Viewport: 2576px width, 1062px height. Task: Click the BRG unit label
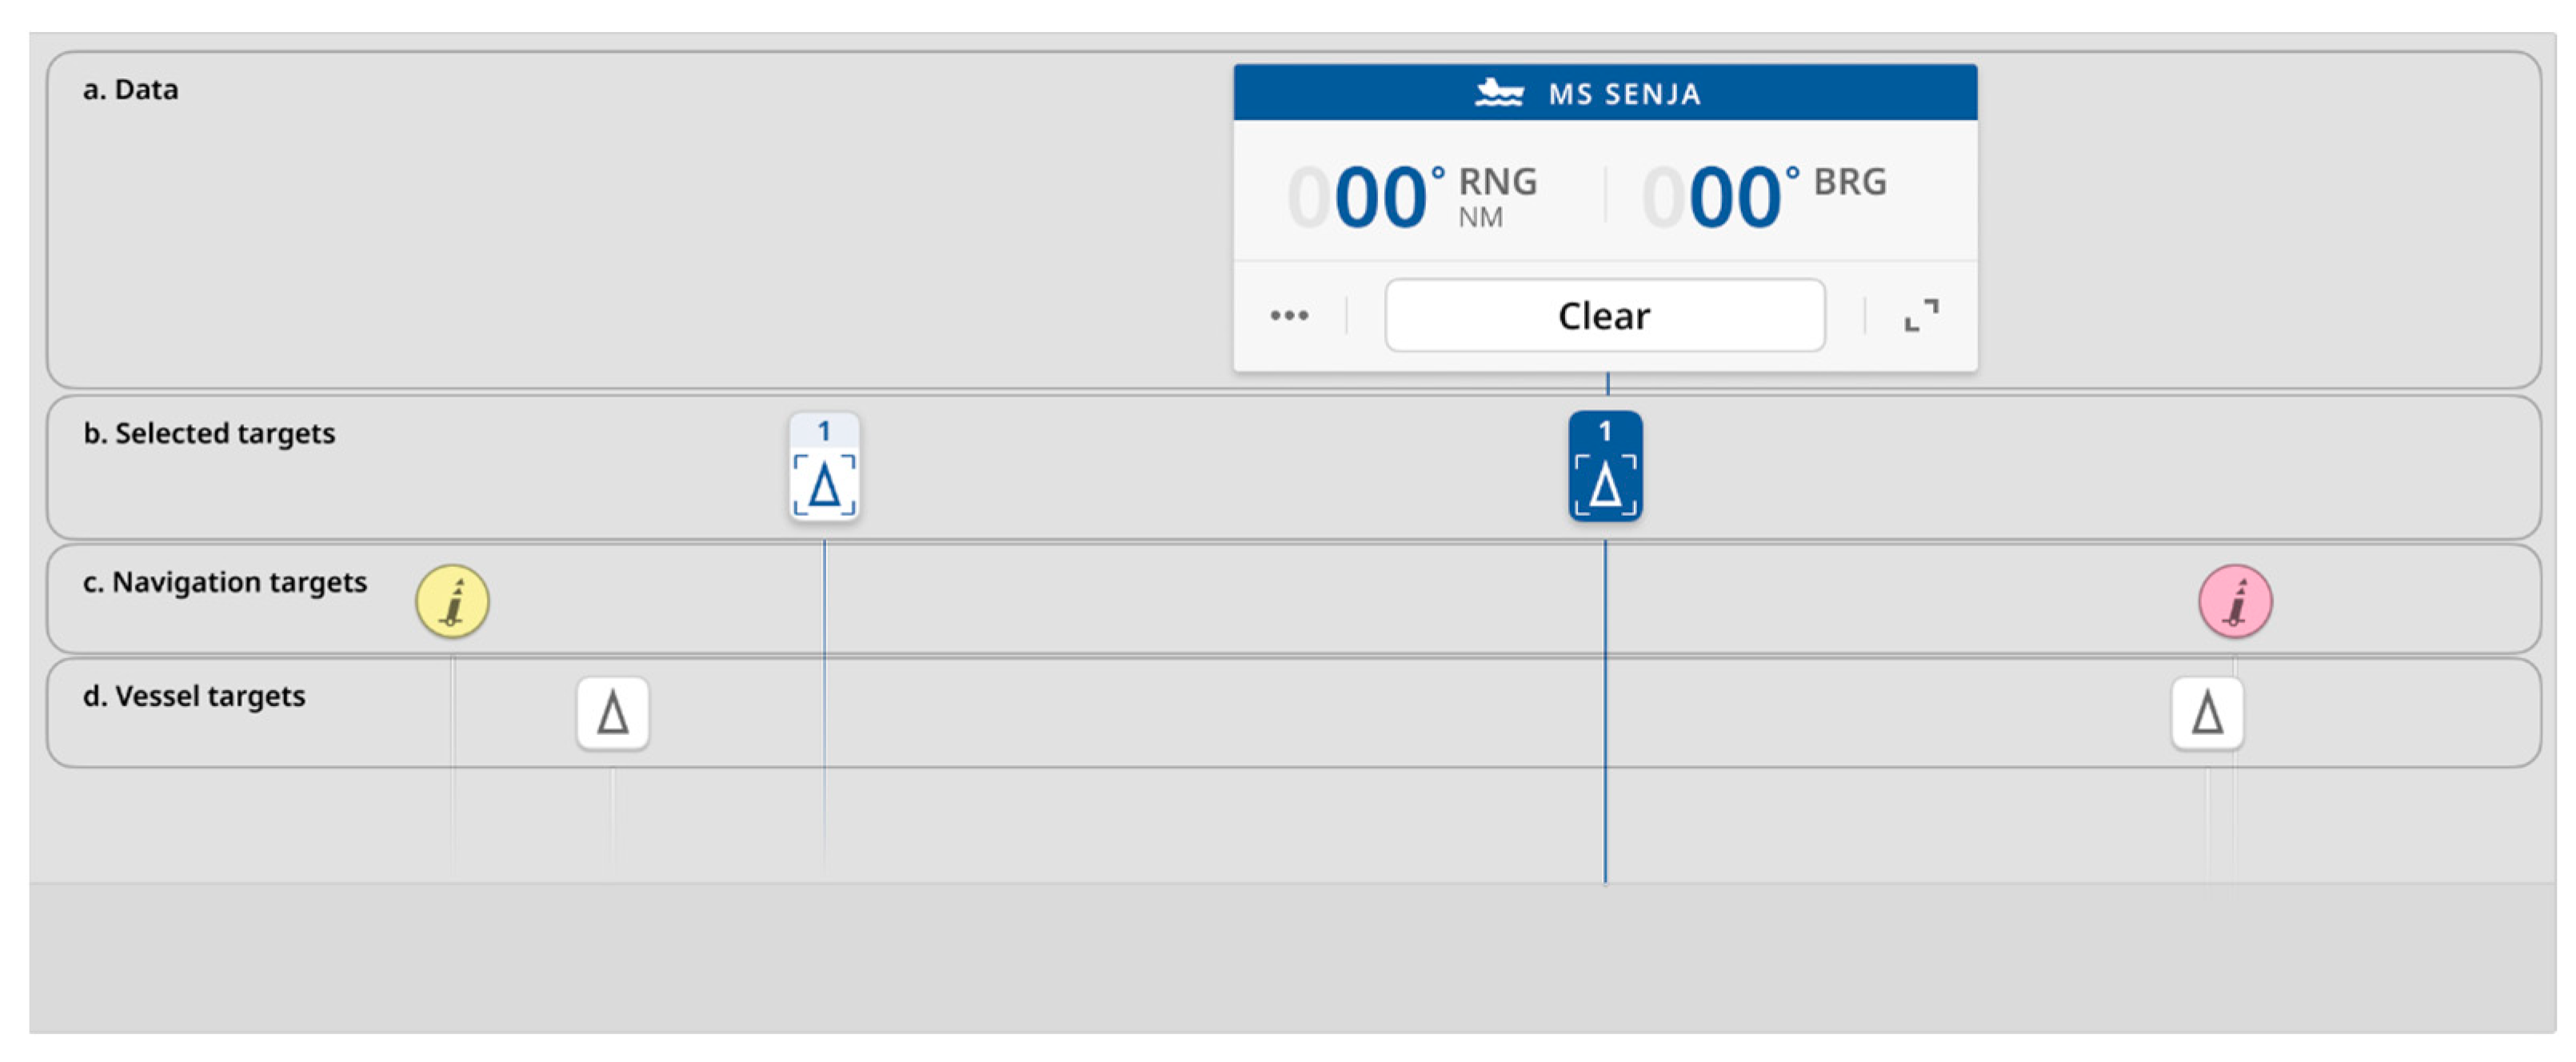coord(1850,182)
